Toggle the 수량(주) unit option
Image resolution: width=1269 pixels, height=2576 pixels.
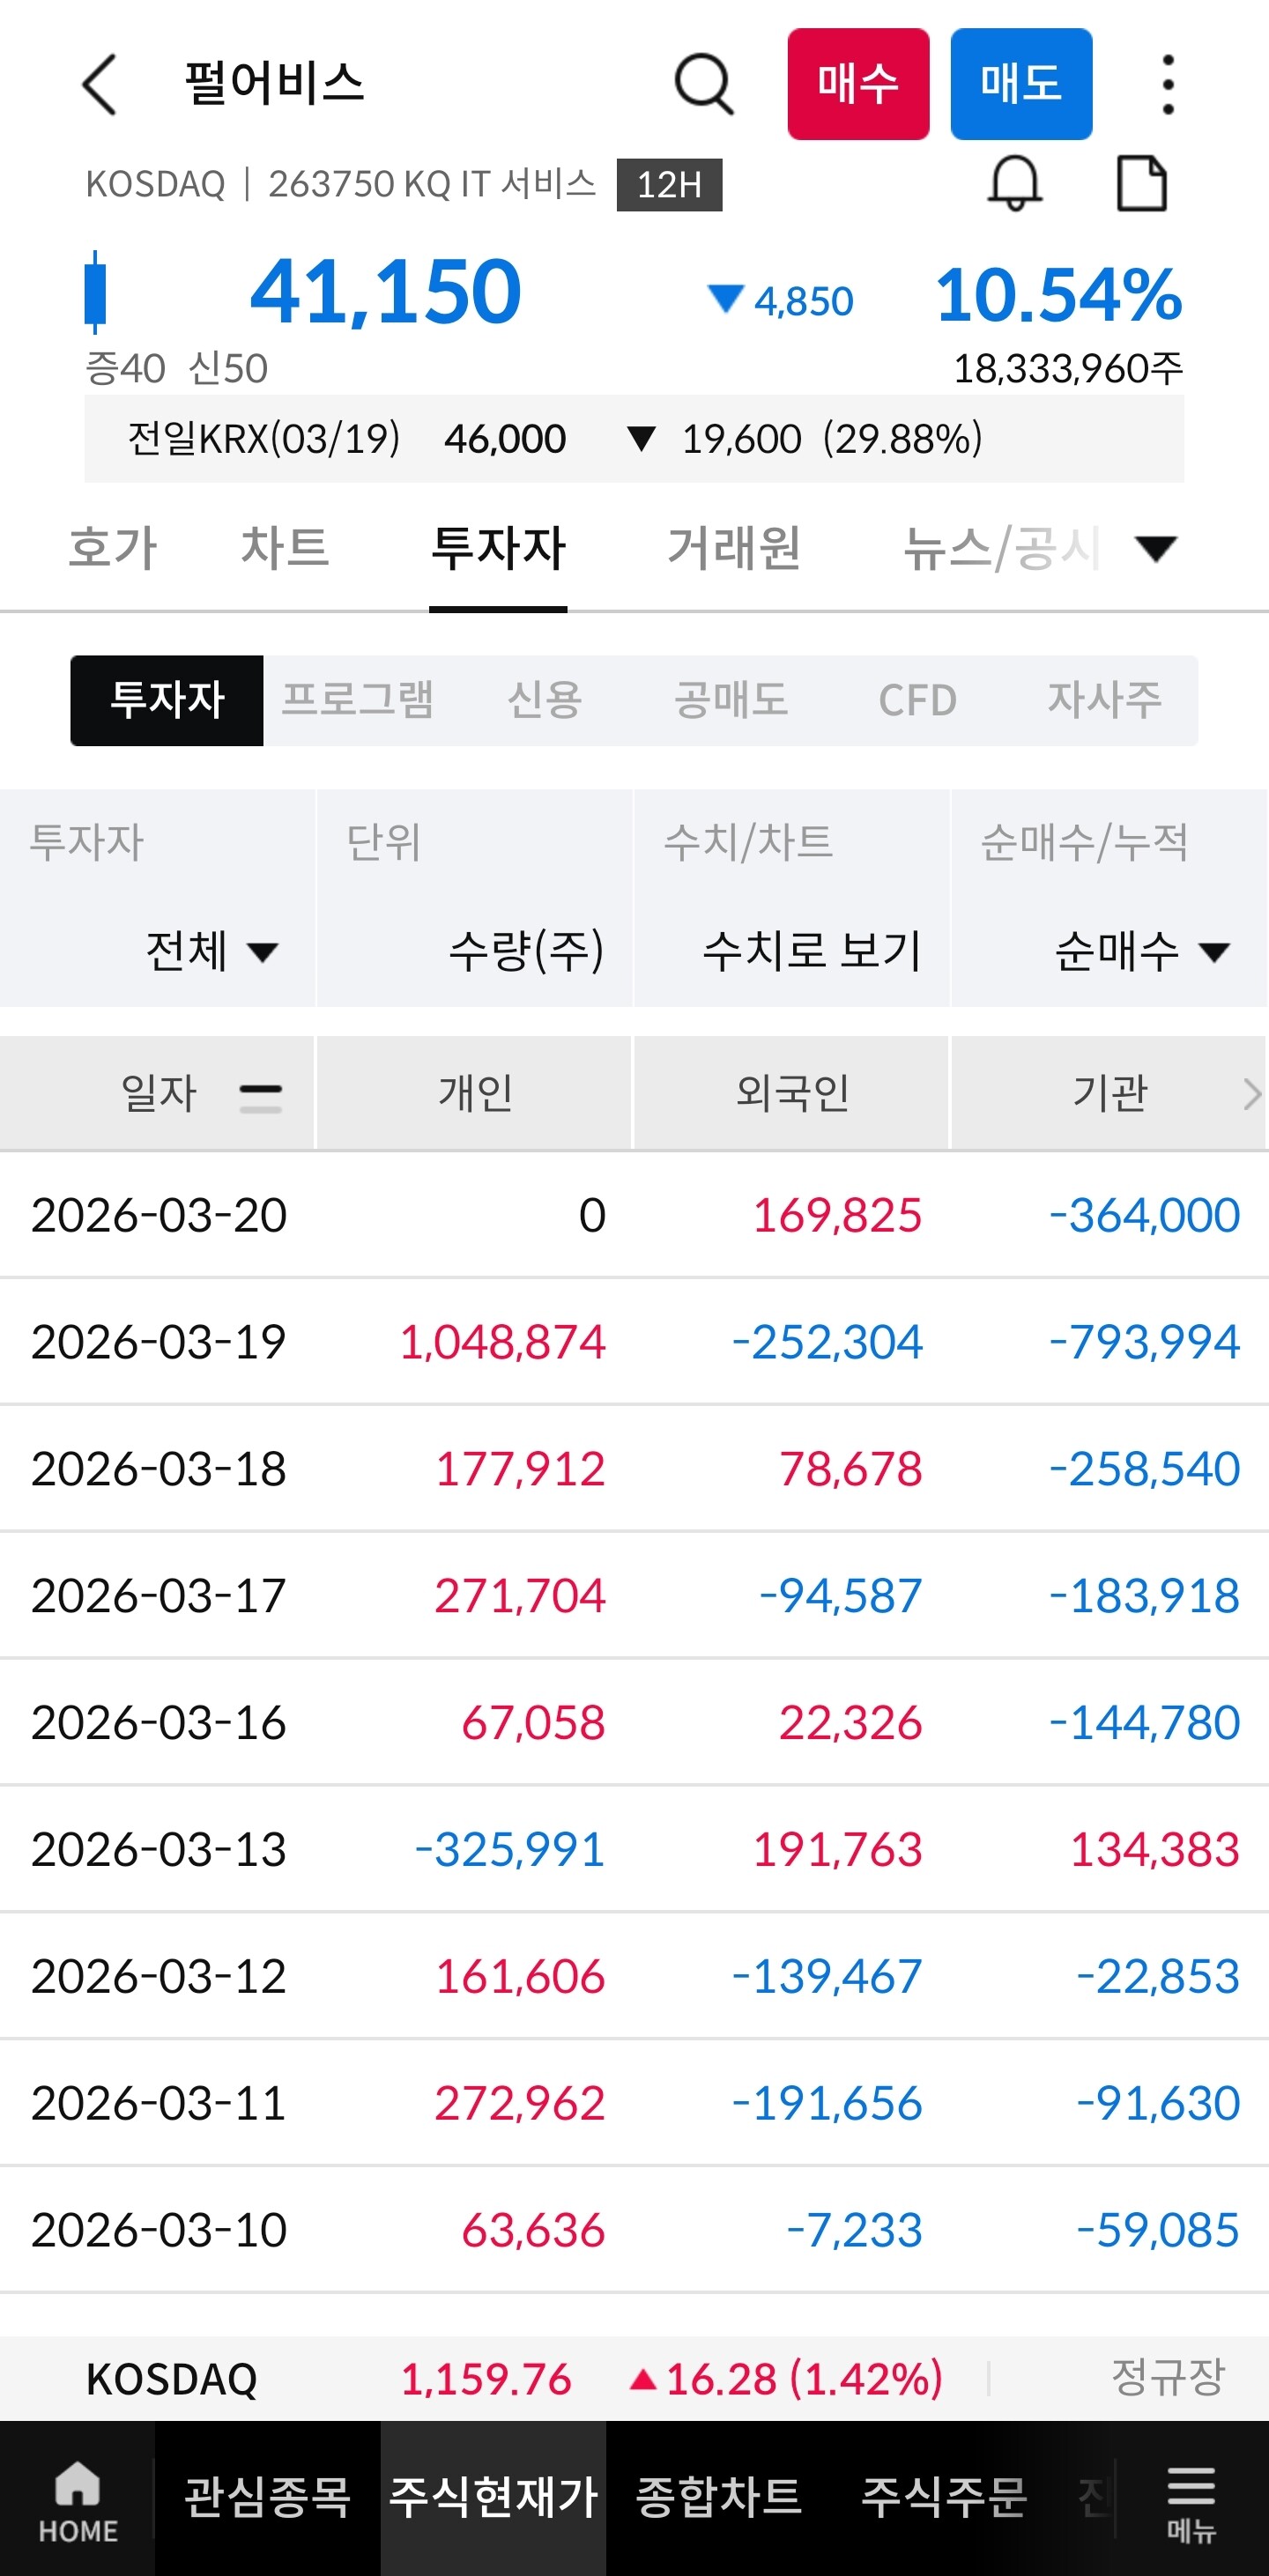pos(526,950)
